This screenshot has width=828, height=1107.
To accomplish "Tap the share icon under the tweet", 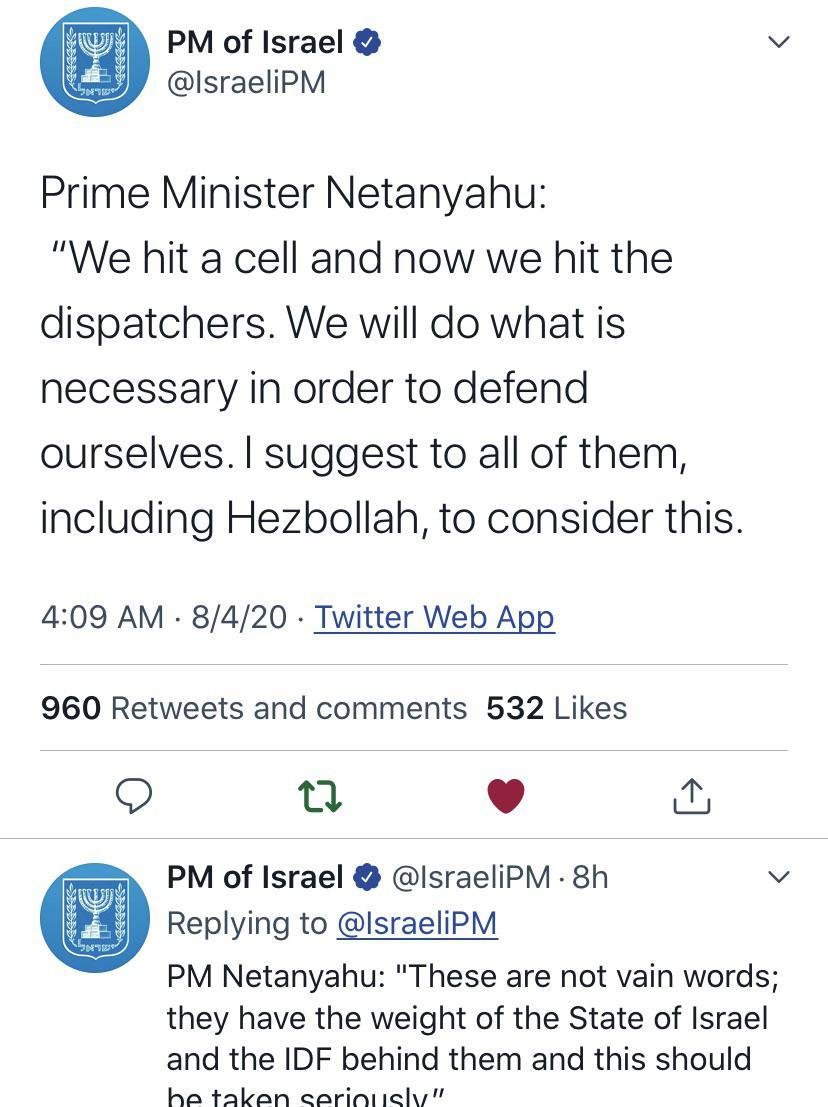I will click(x=692, y=796).
